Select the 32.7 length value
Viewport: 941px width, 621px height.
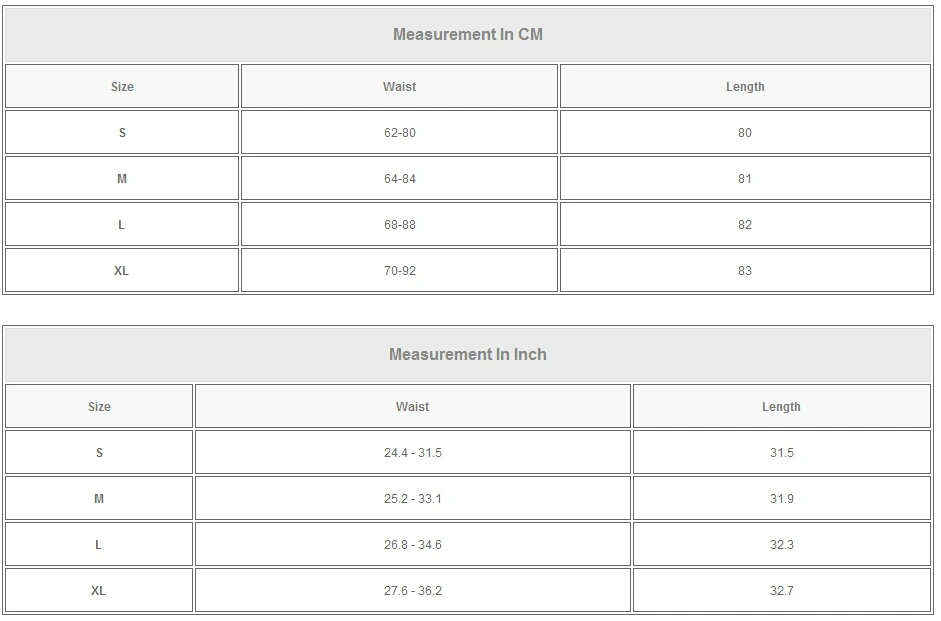coord(781,591)
